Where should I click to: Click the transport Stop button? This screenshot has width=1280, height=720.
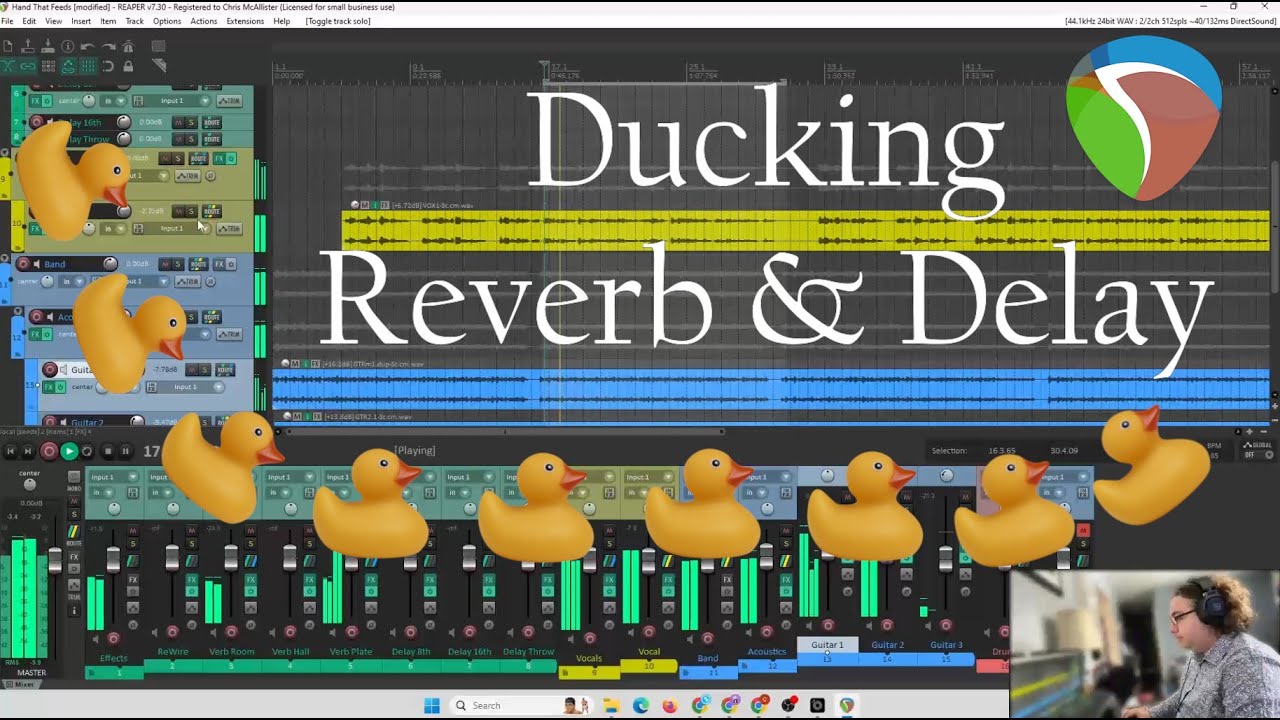pos(107,452)
